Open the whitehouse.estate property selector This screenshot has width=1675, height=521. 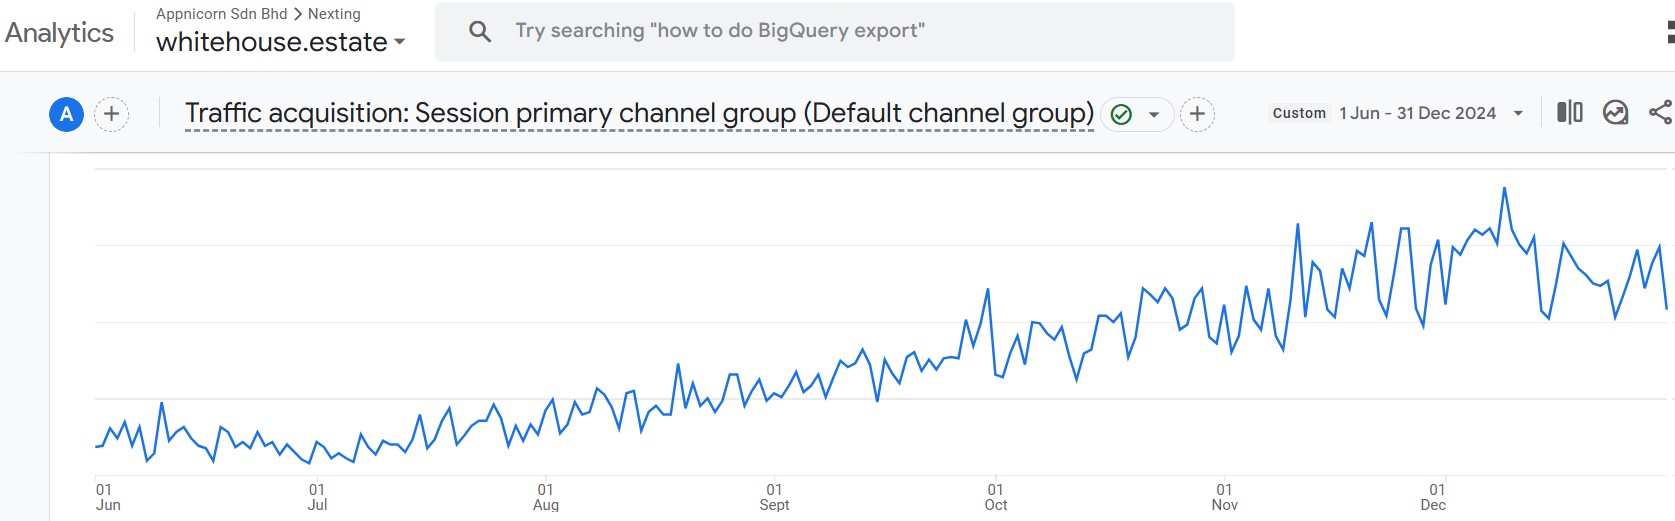coord(280,42)
